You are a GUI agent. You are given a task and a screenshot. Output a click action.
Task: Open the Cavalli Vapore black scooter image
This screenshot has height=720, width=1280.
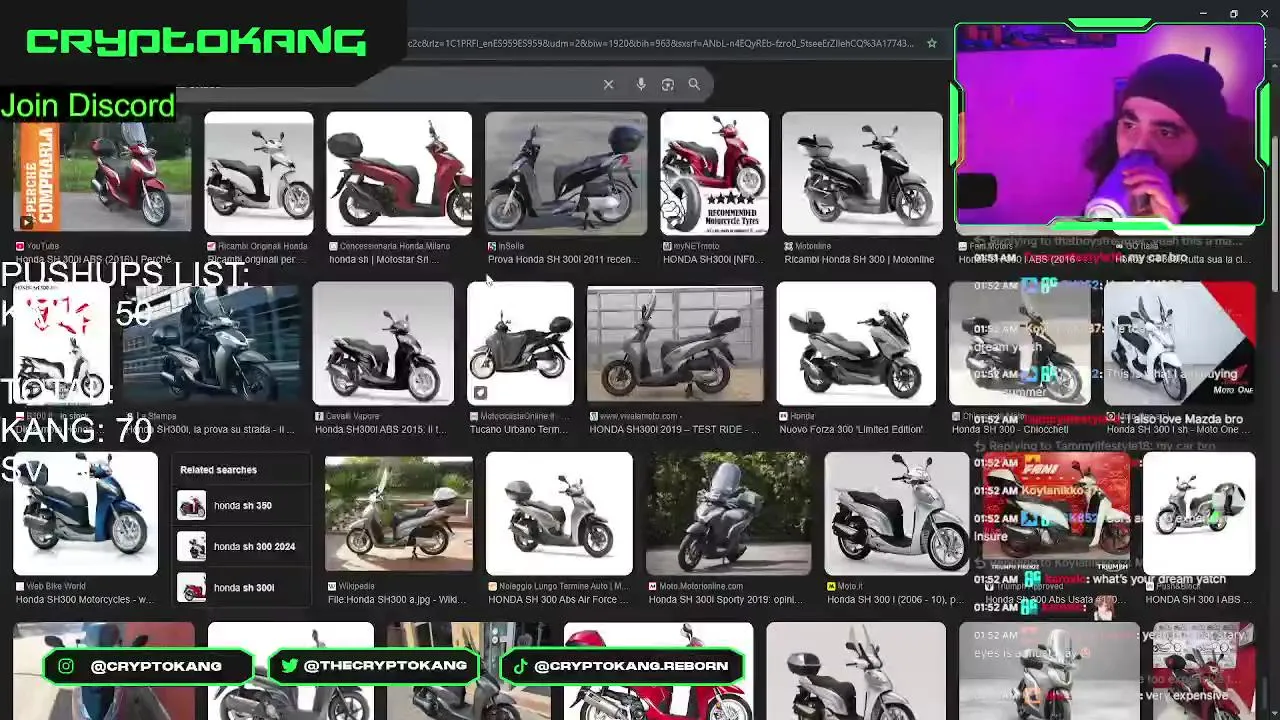(x=383, y=344)
